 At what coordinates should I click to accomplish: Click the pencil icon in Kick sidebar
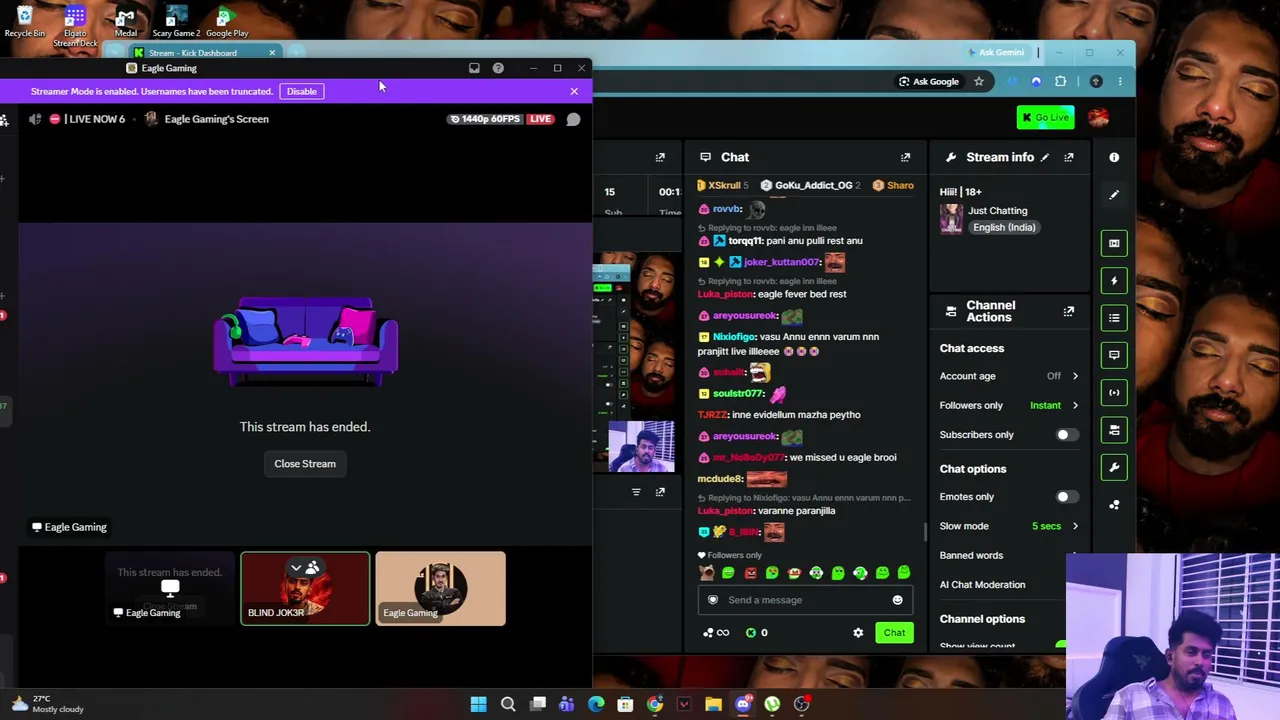pos(1114,195)
